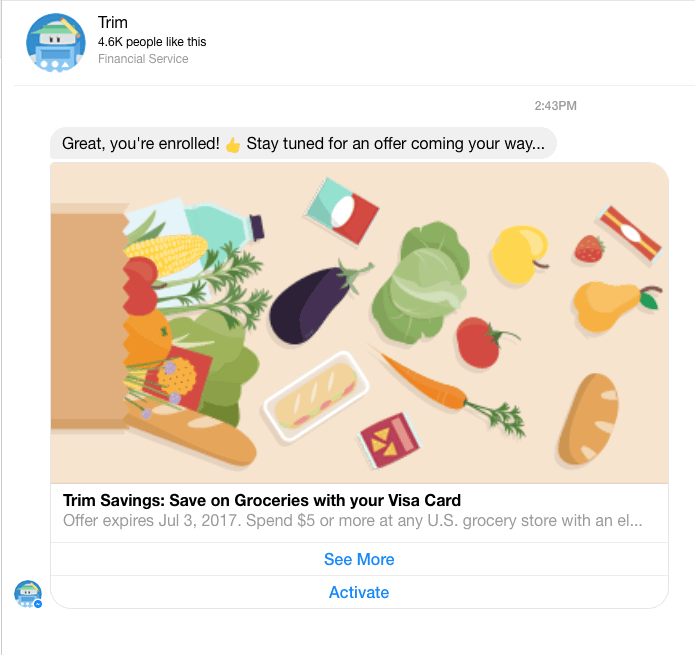
Task: Click the strawberry in the offer image
Action: [589, 249]
